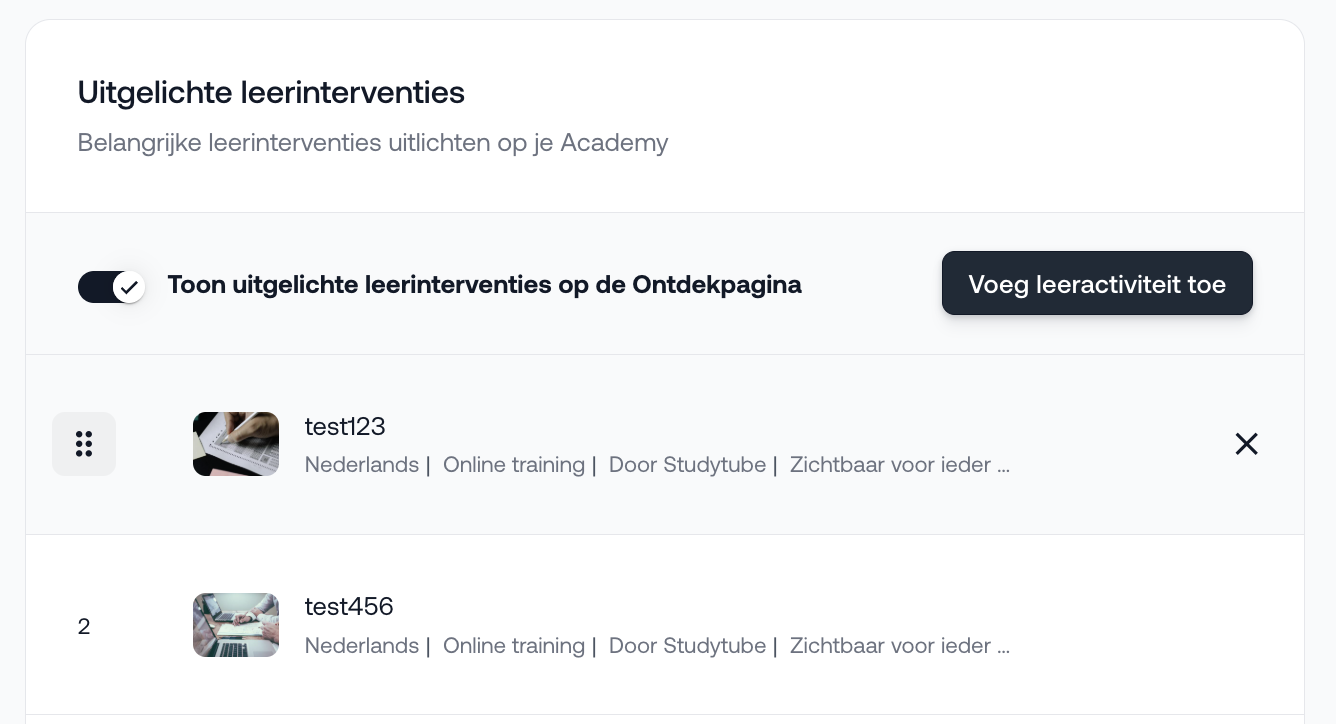The image size is (1336, 724).
Task: Click 'Online training' under test456
Action: click(514, 646)
